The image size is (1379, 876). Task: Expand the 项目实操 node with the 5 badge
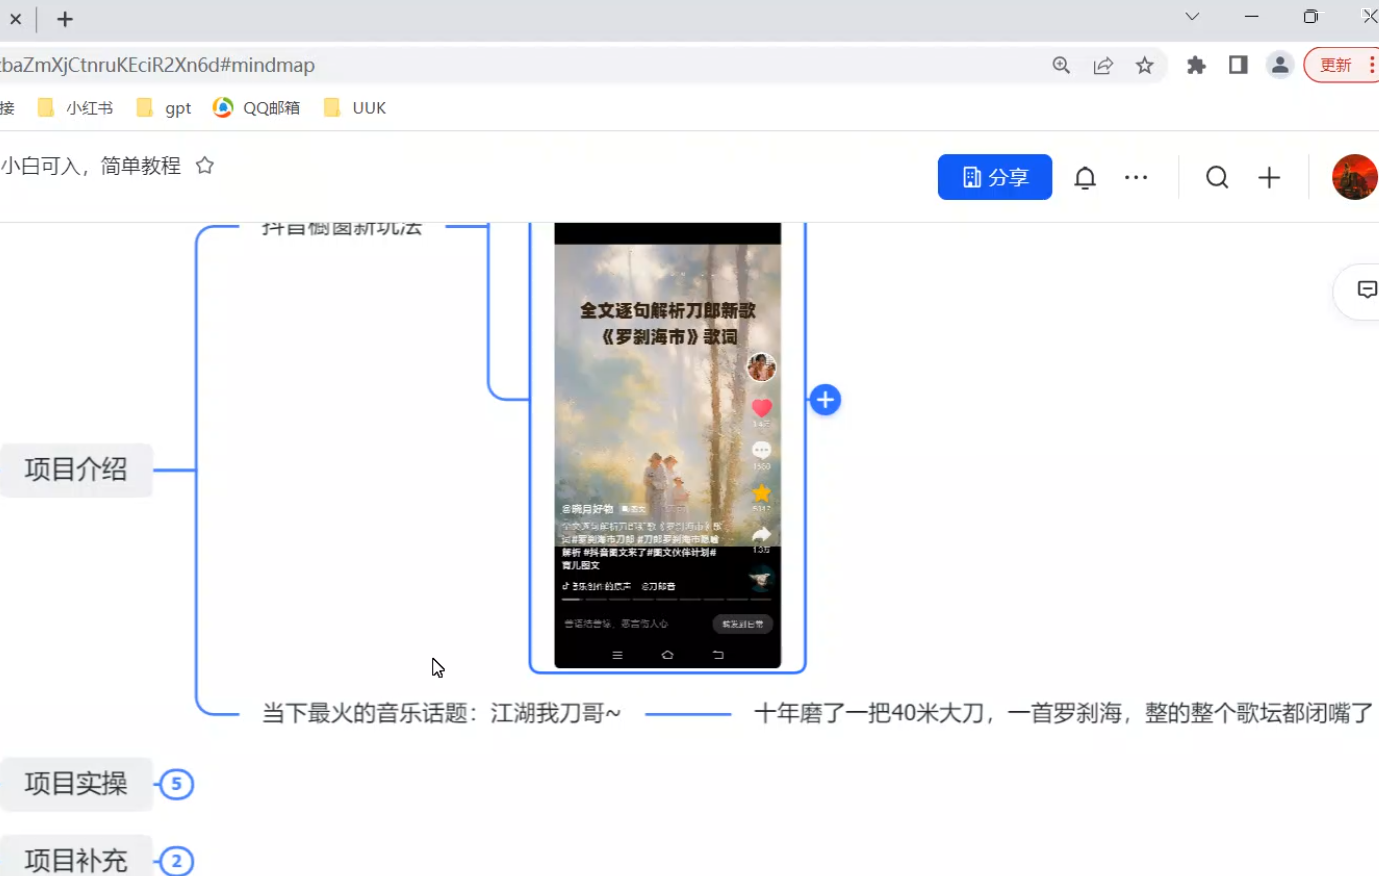(176, 784)
